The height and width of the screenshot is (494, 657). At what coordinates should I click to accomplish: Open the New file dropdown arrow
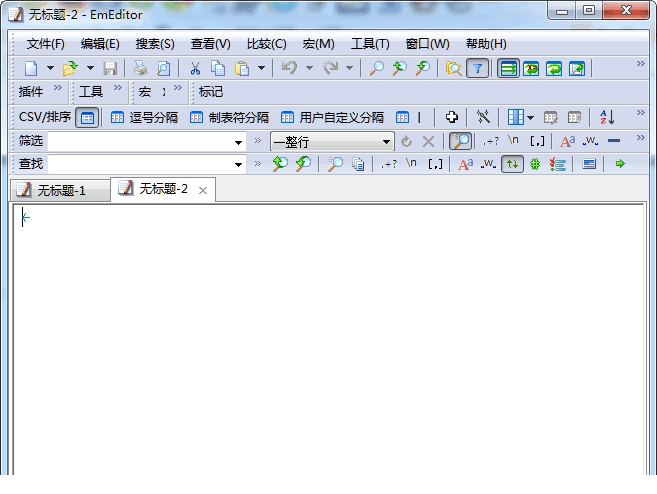click(50, 68)
